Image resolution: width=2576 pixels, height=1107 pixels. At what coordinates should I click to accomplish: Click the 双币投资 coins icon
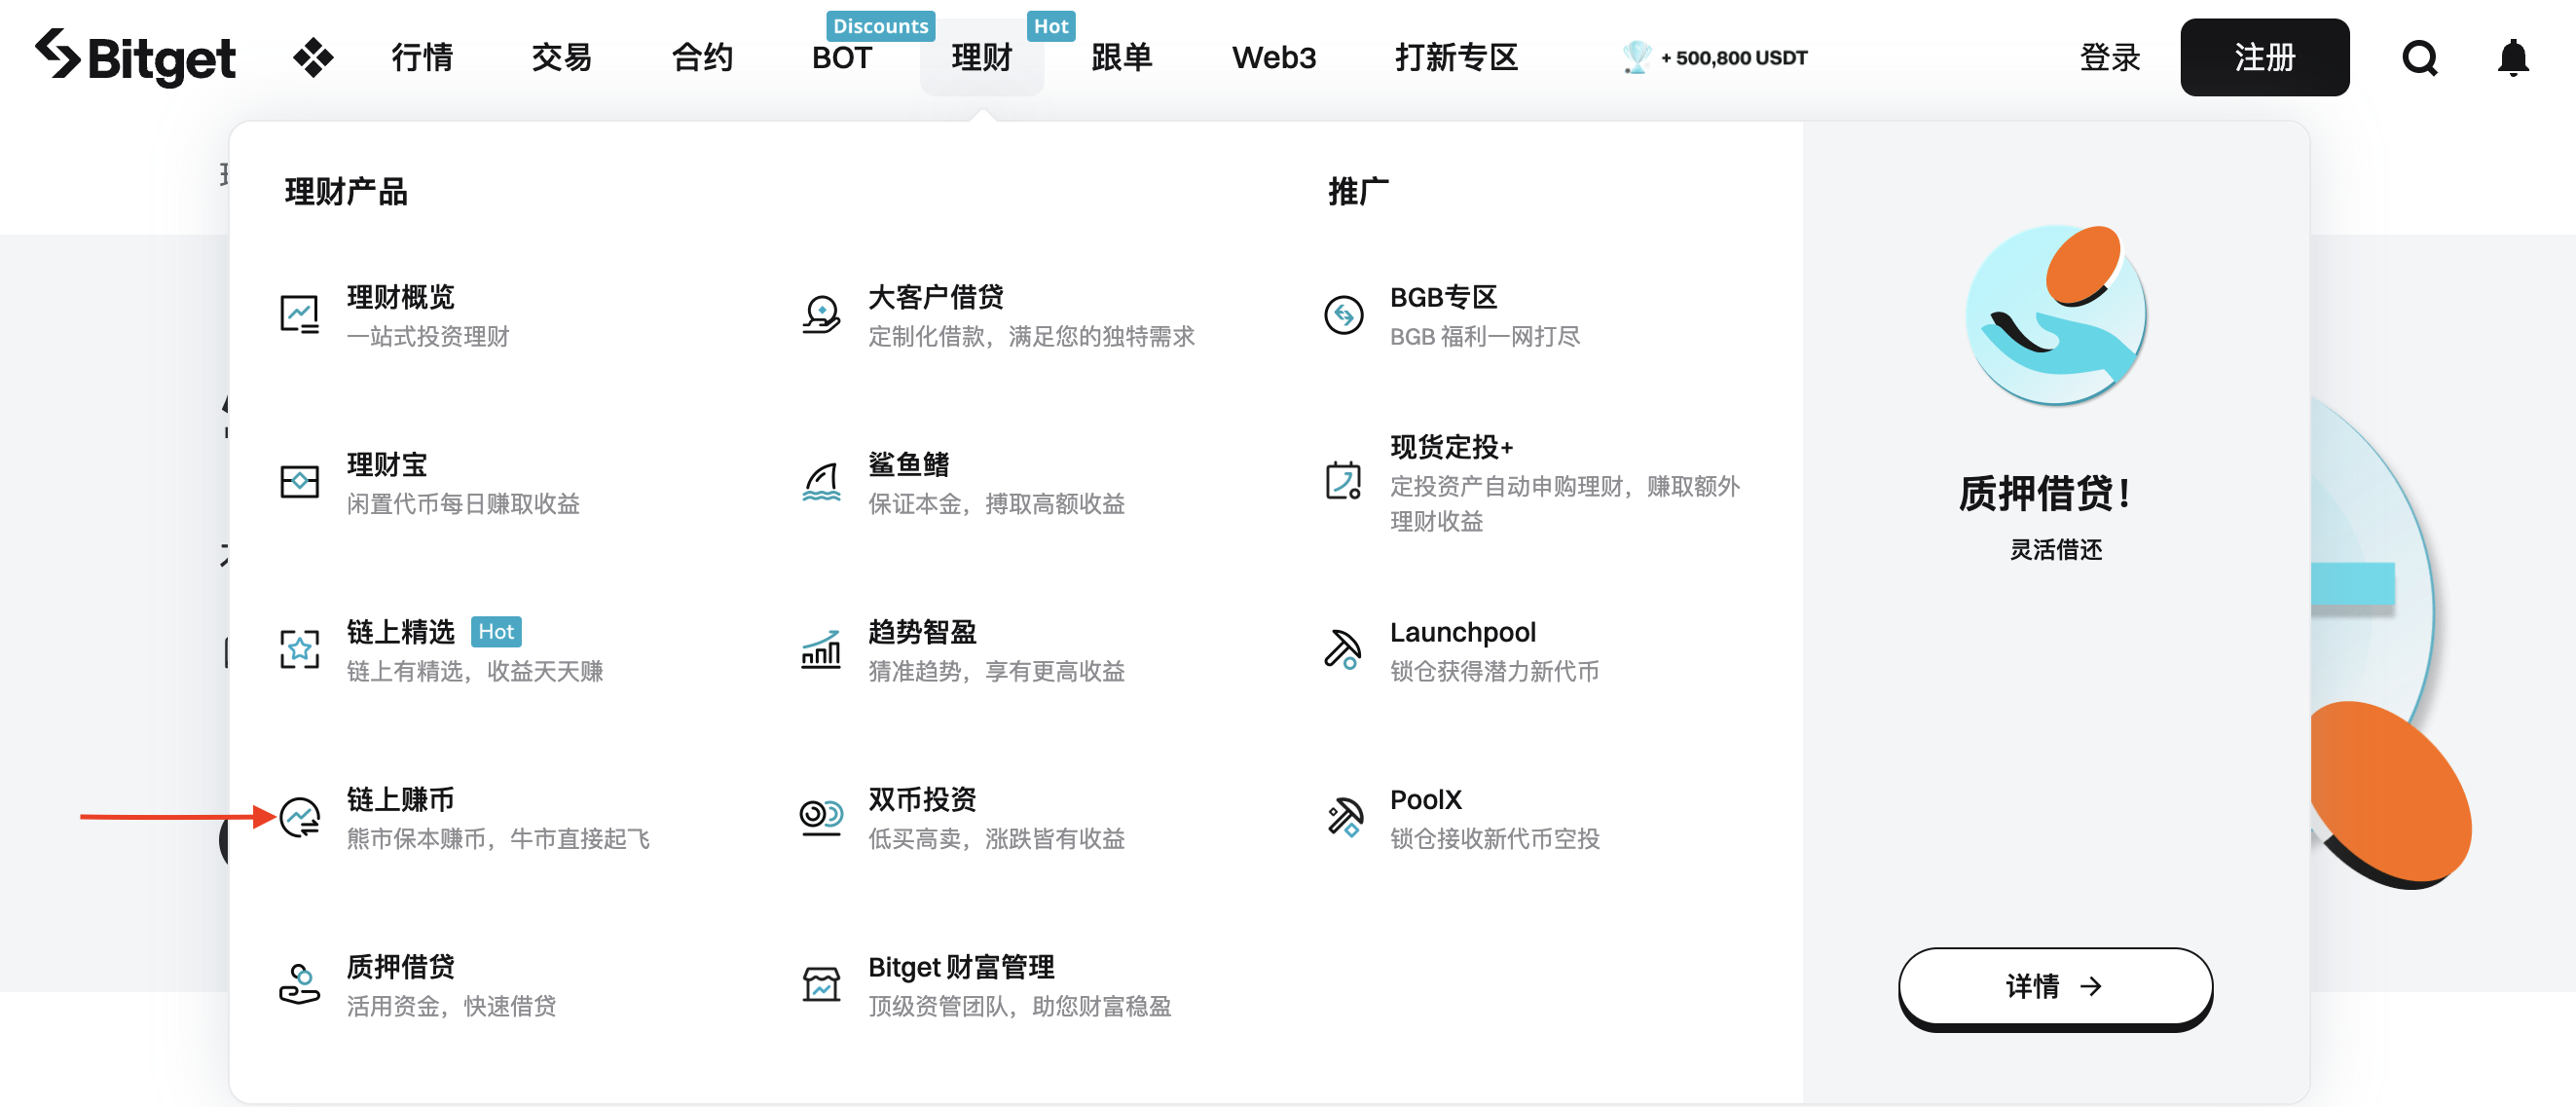coord(821,817)
